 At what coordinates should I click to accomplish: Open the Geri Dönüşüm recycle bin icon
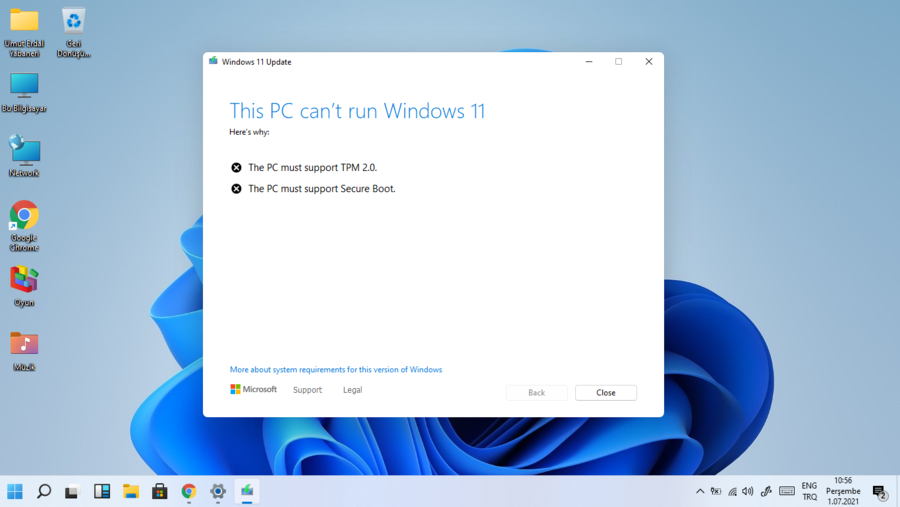coord(73,32)
